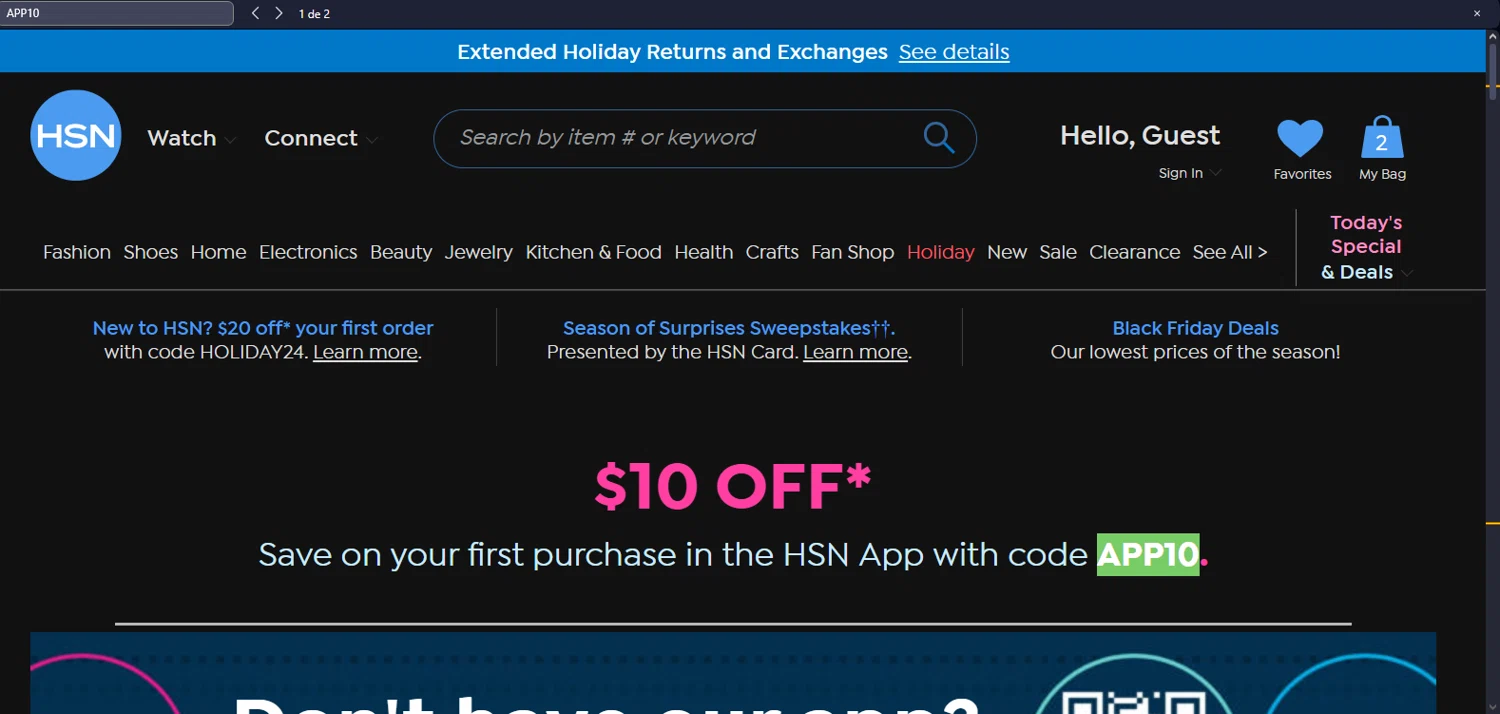Open the Sign In dropdown
The image size is (1500, 714).
point(1189,174)
